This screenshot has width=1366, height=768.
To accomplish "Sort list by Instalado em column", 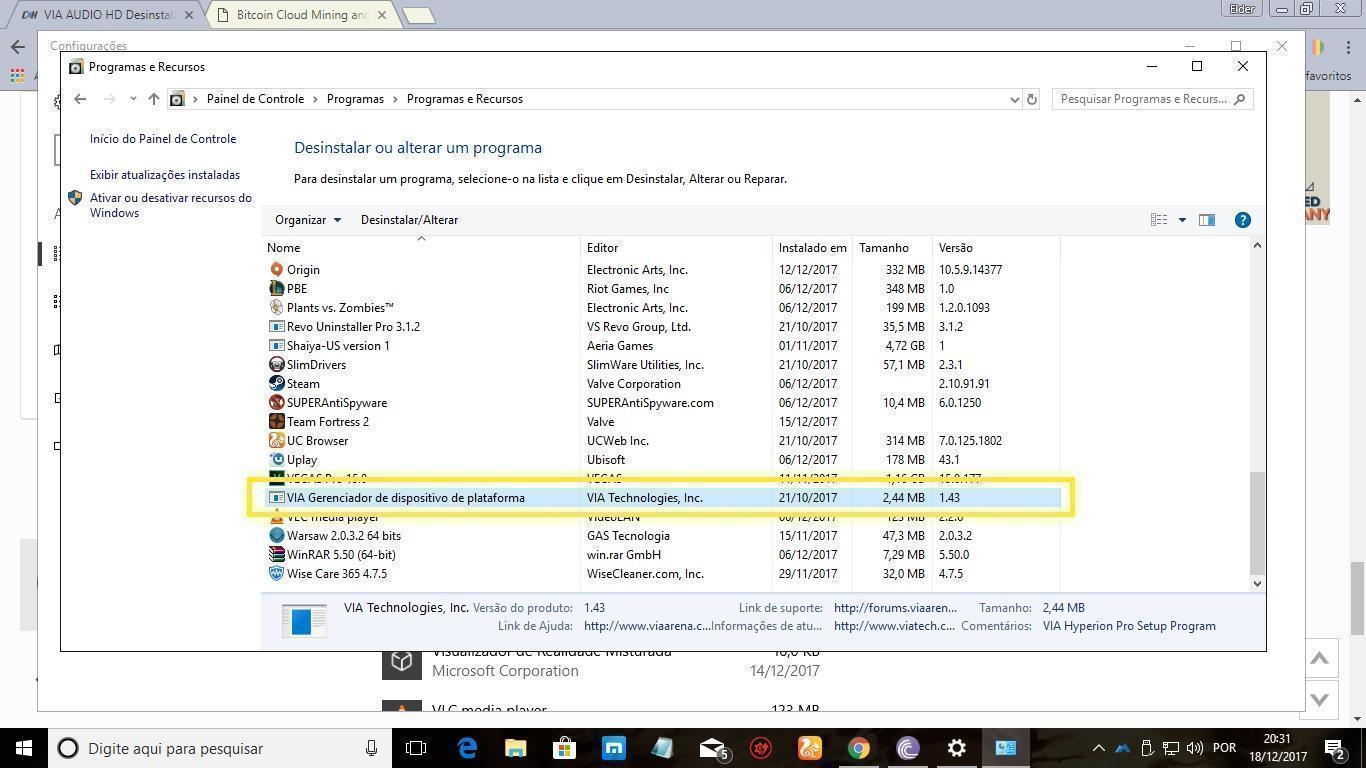I will 812,248.
